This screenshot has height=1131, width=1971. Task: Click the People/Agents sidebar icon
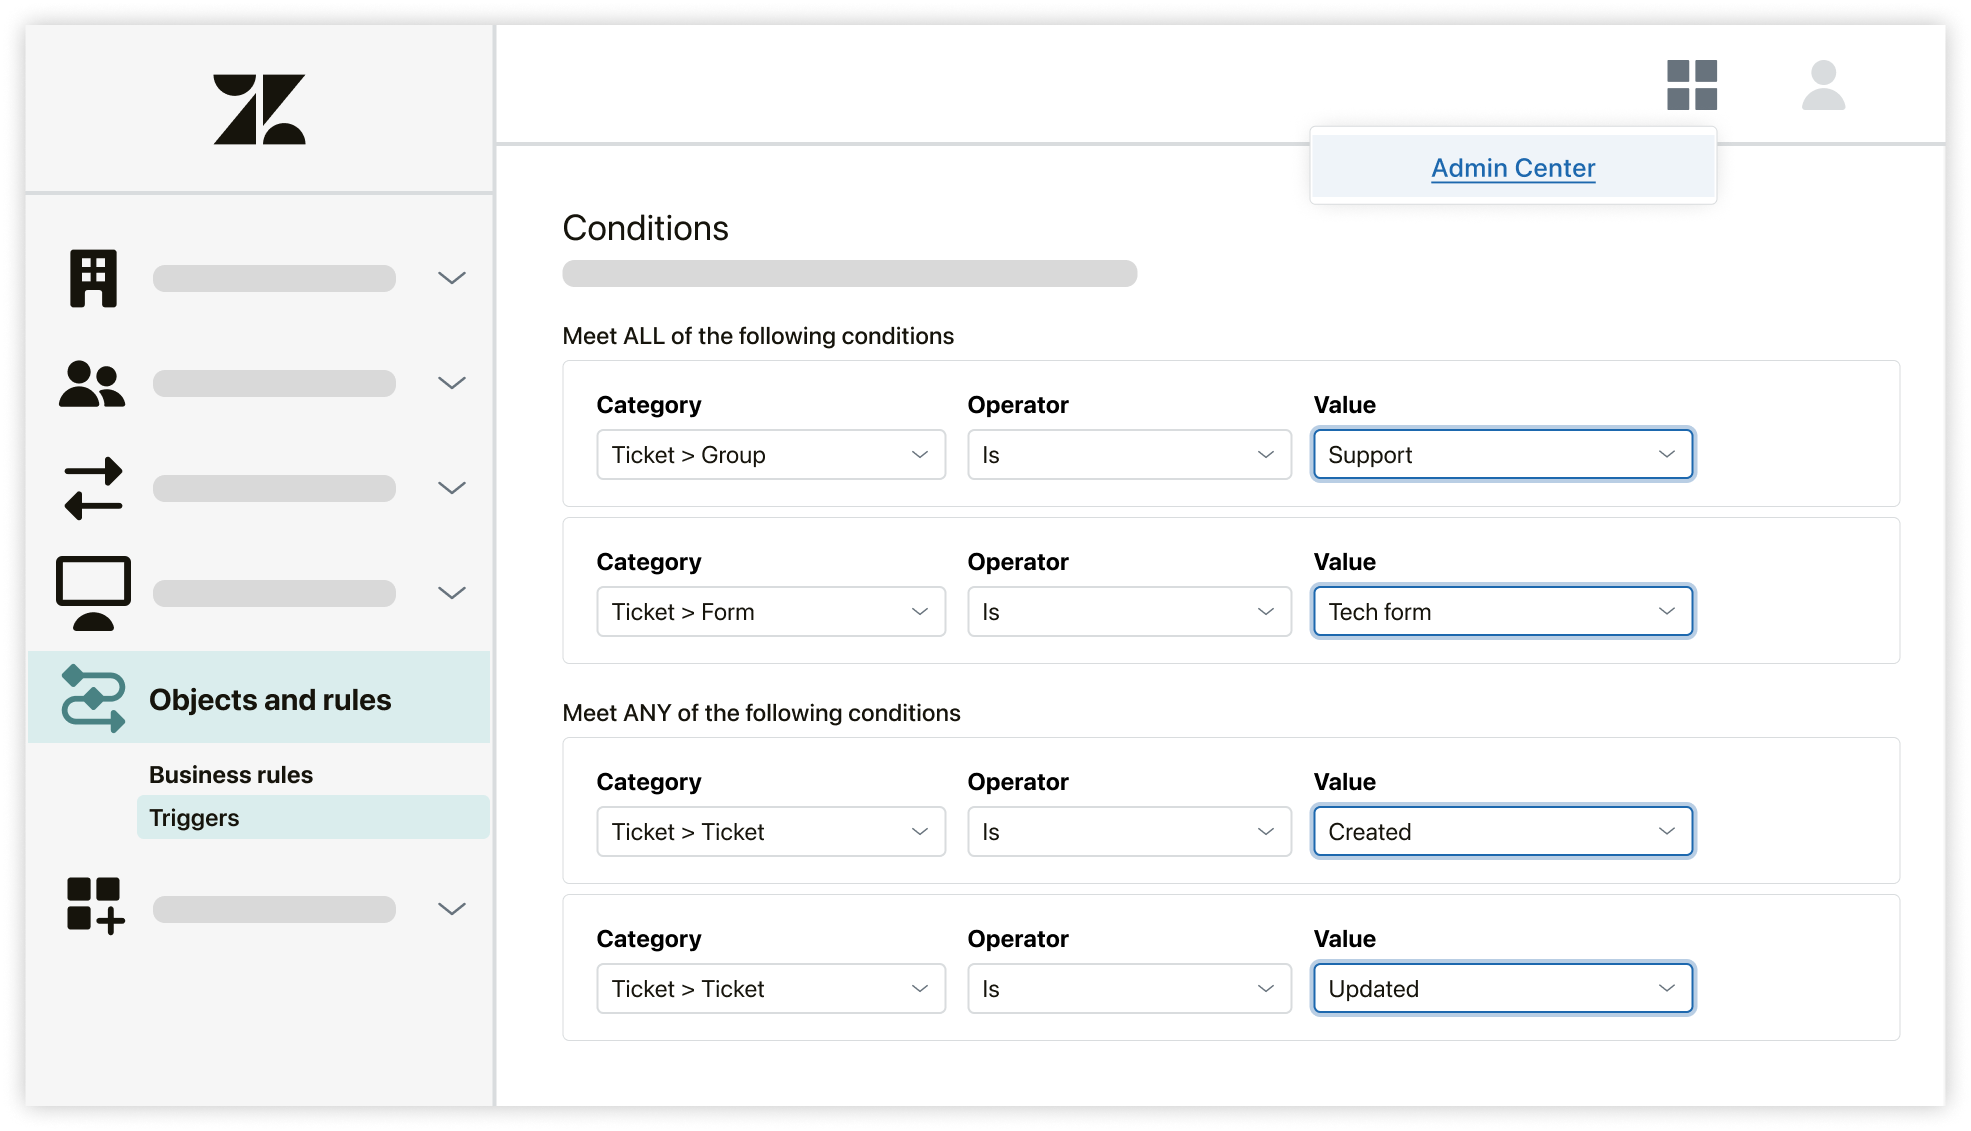point(91,383)
